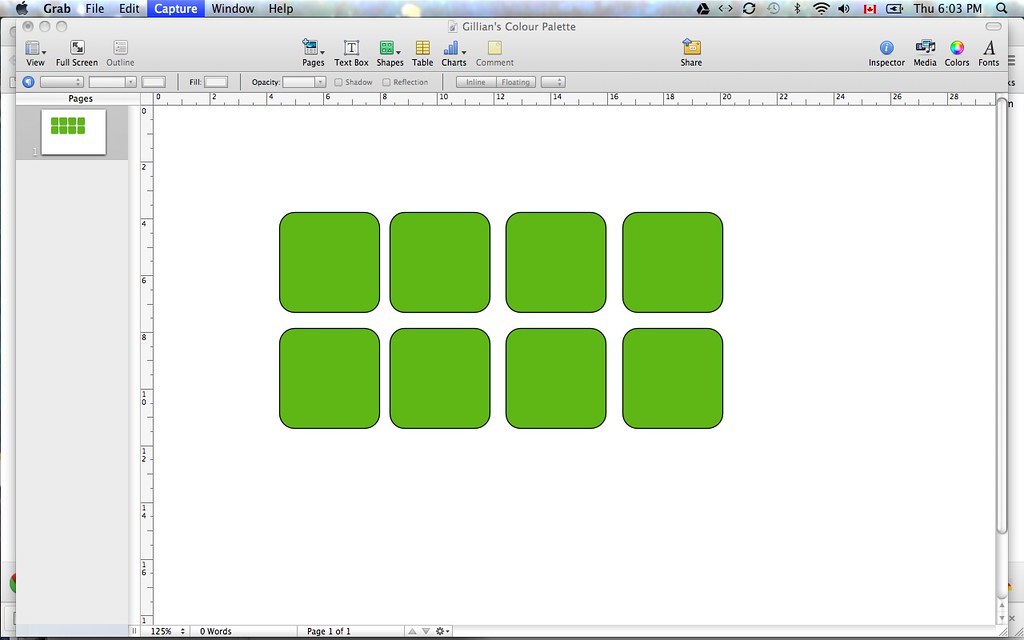The height and width of the screenshot is (640, 1024).
Task: Click the Fill color well
Action: [216, 82]
